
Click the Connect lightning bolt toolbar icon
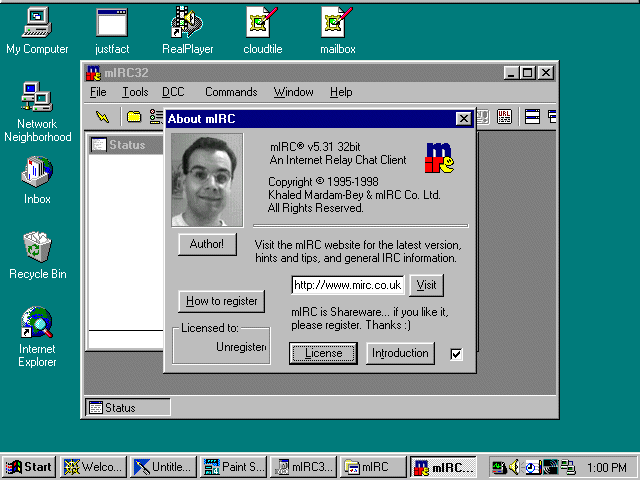(x=102, y=117)
